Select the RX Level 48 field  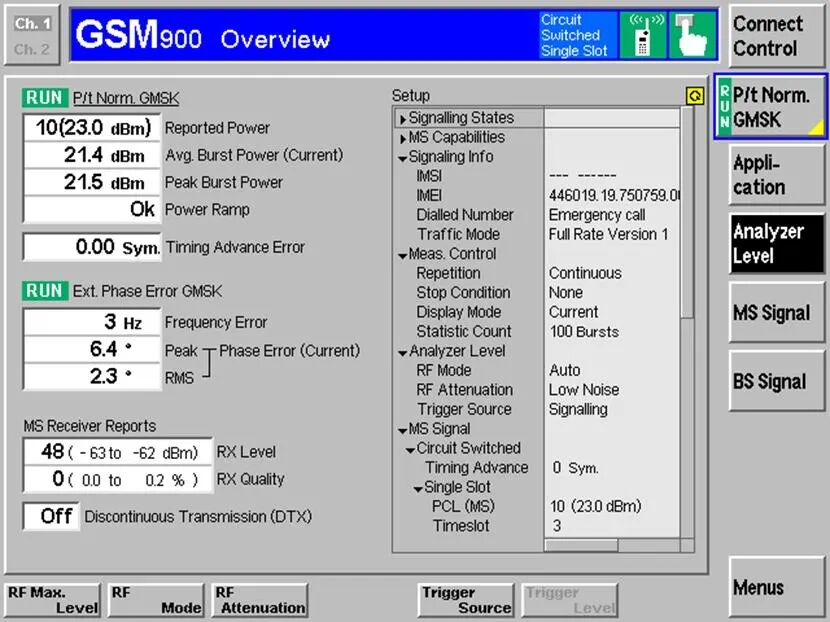118,452
